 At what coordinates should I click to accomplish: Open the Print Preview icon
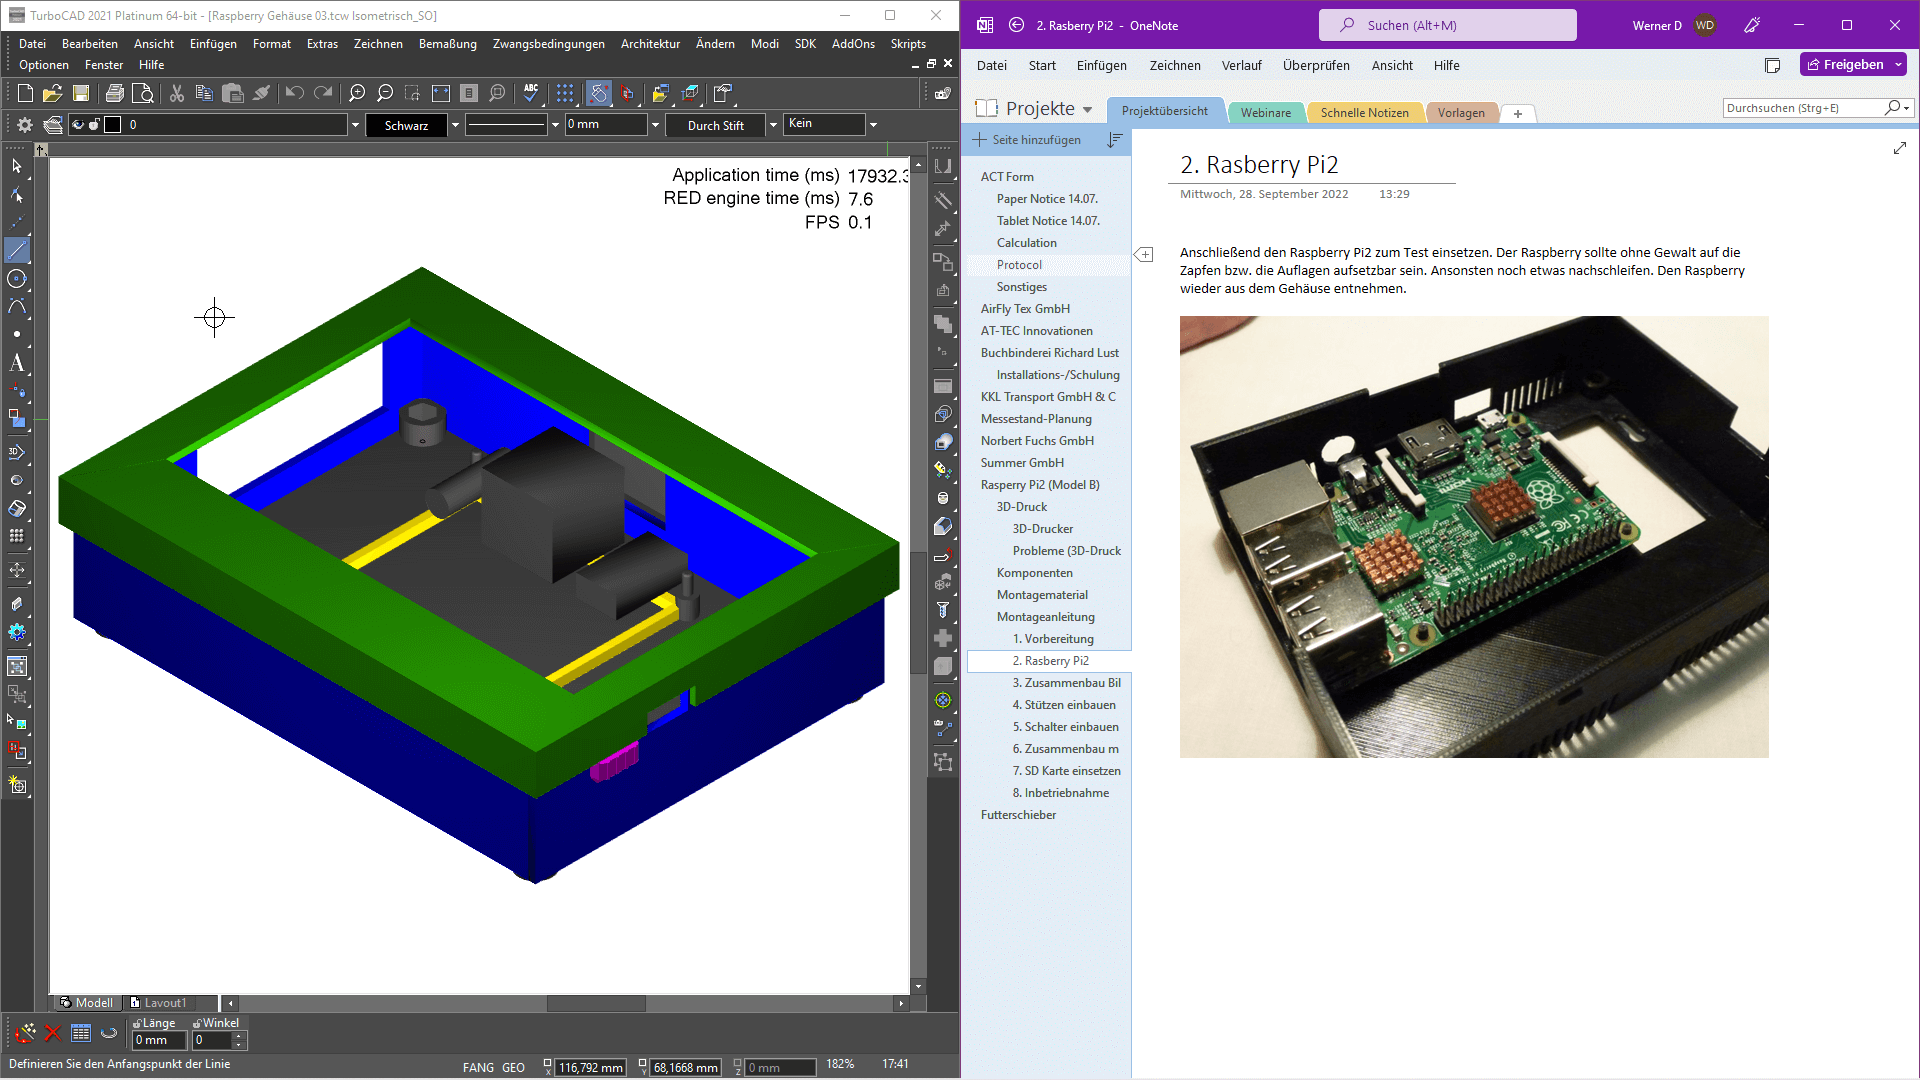tap(143, 93)
